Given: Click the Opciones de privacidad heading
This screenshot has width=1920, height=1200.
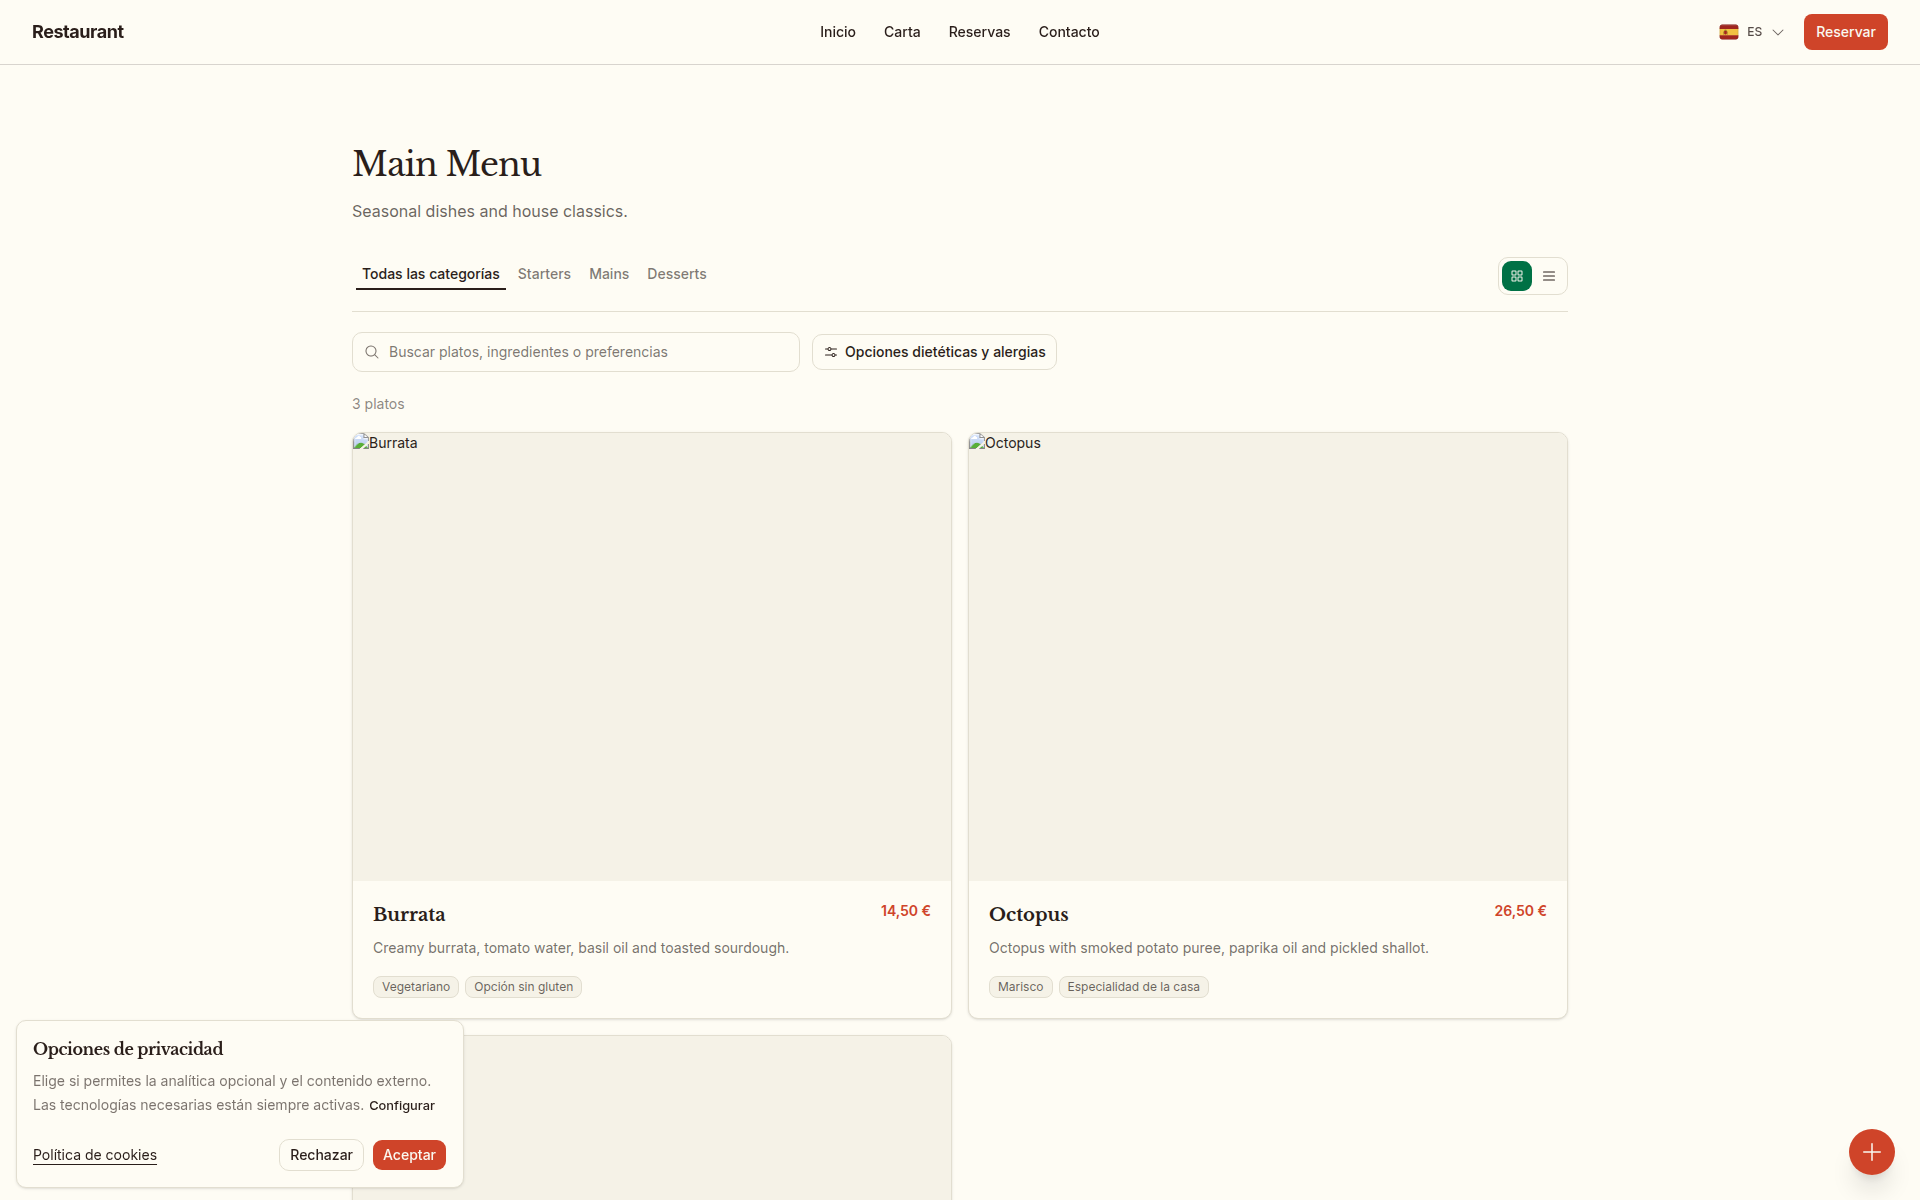Looking at the screenshot, I should 128,1049.
